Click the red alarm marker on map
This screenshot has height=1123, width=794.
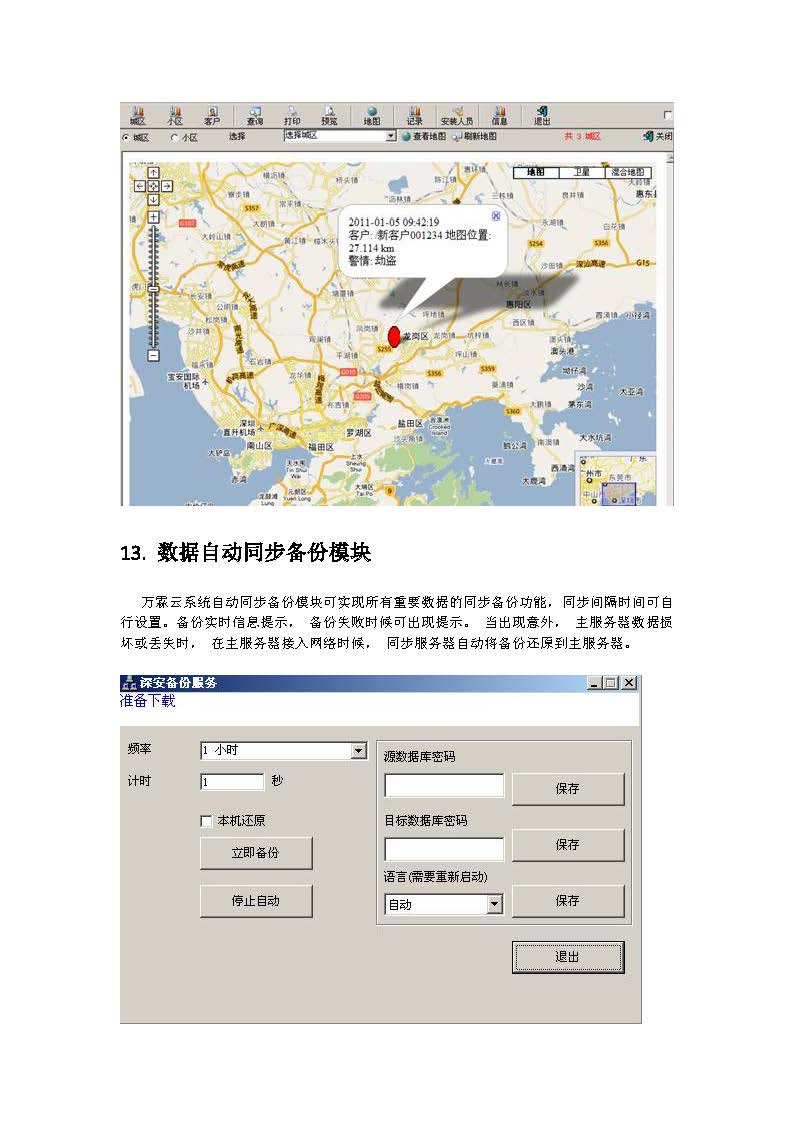click(x=394, y=337)
